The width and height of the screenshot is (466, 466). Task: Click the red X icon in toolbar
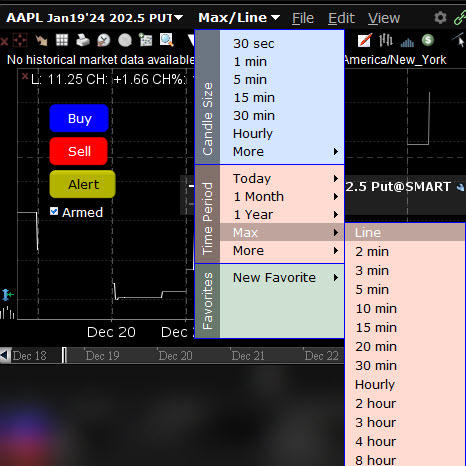pos(4,41)
